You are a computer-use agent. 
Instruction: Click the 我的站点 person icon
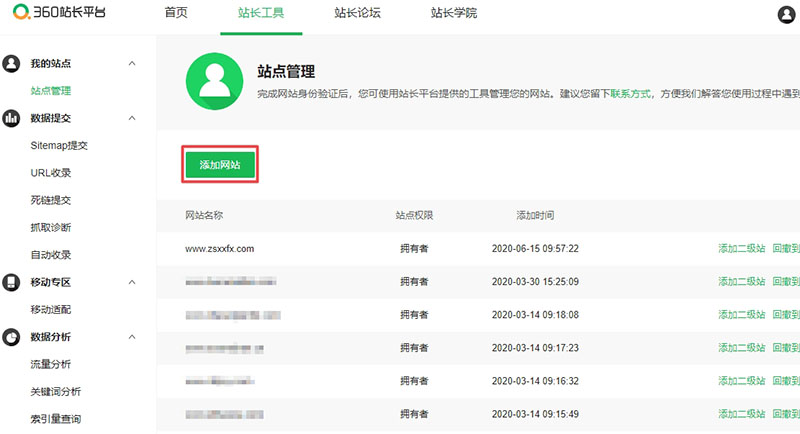11,64
